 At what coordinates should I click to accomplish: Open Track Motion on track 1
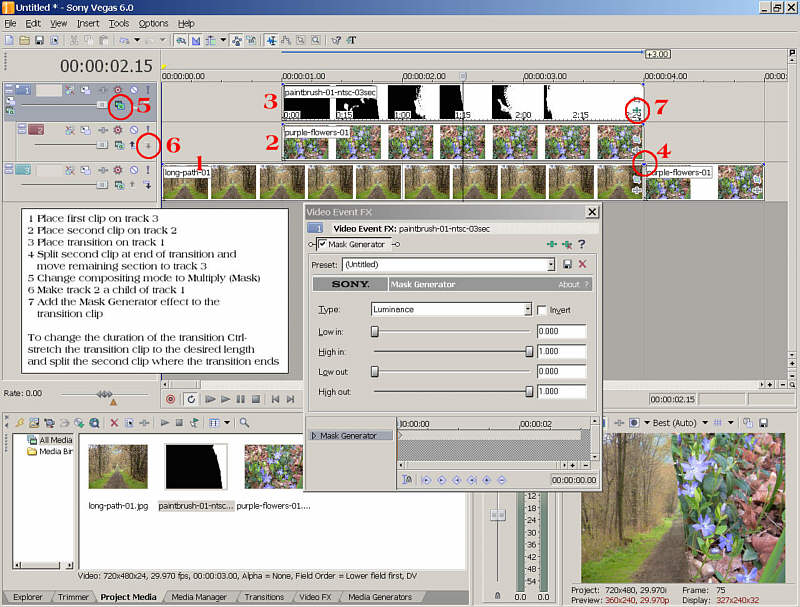(x=85, y=90)
